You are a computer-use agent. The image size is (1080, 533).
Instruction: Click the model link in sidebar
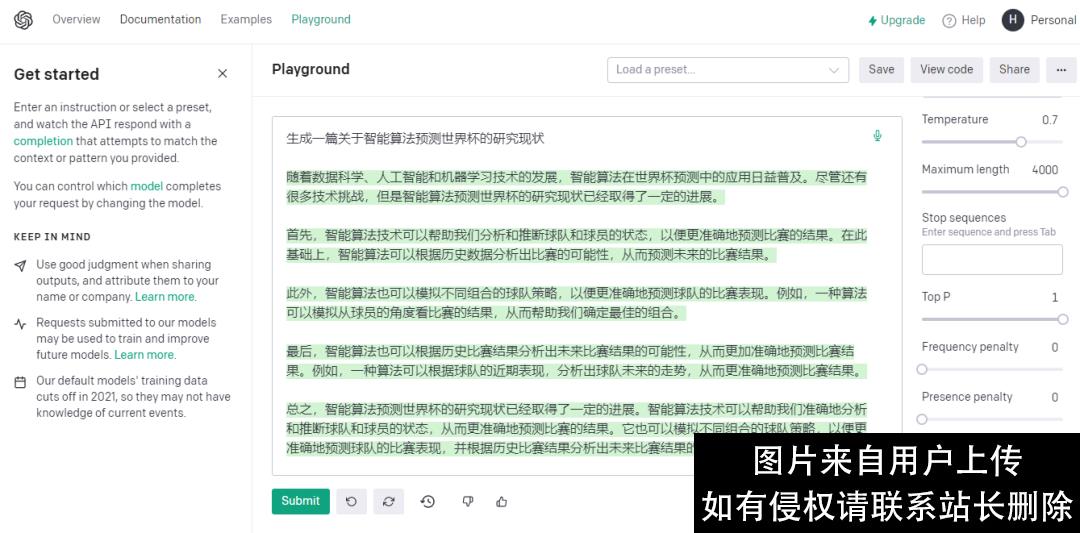point(146,186)
